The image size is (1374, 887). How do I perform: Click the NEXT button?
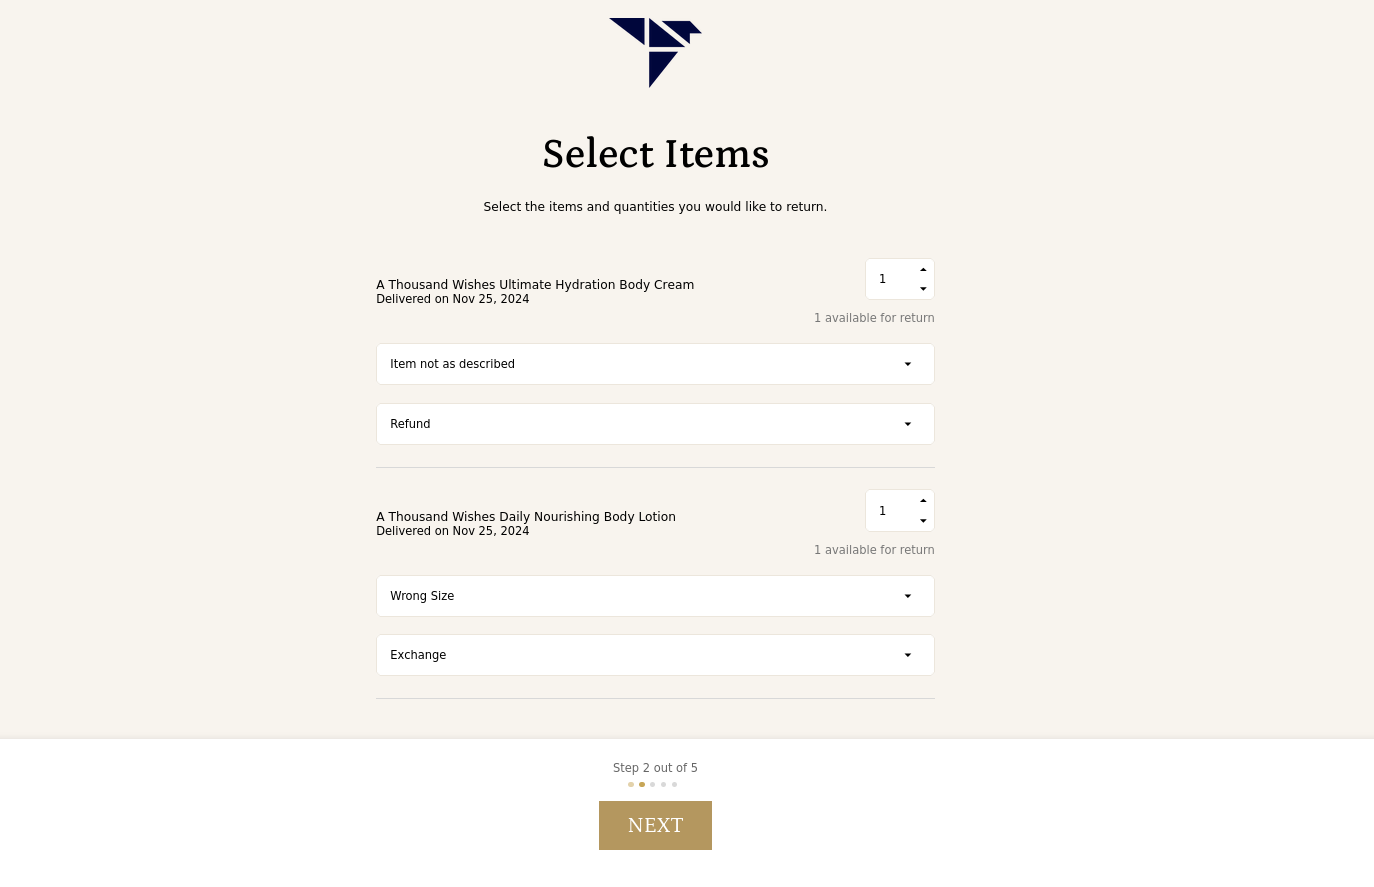pyautogui.click(x=655, y=825)
